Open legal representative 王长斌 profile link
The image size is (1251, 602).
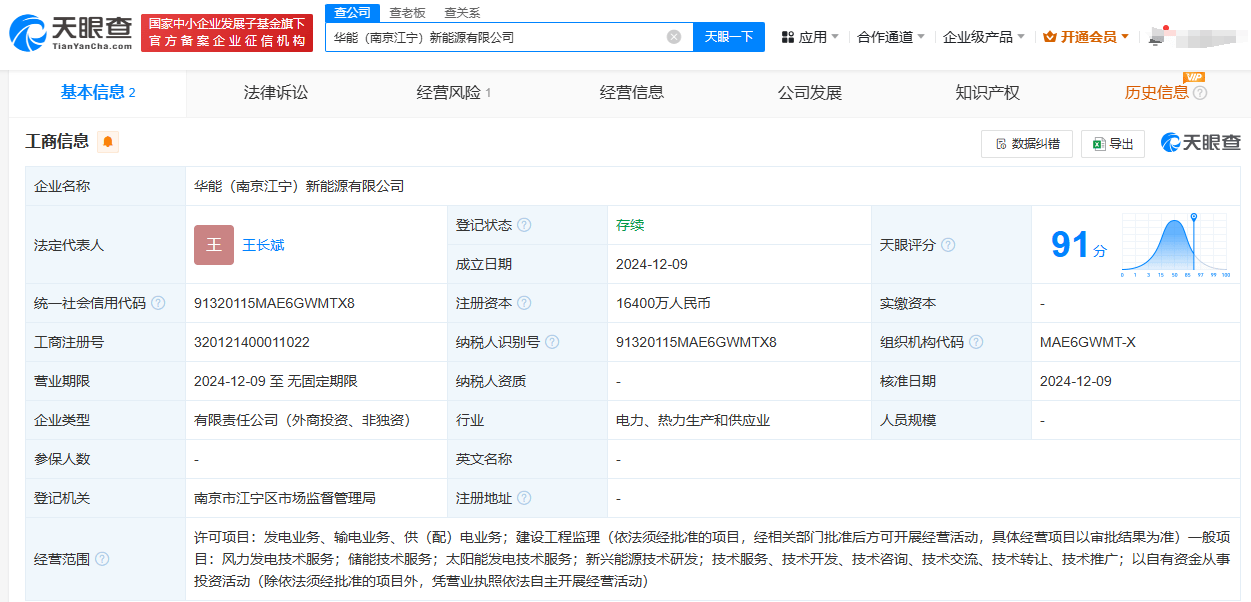[265, 244]
